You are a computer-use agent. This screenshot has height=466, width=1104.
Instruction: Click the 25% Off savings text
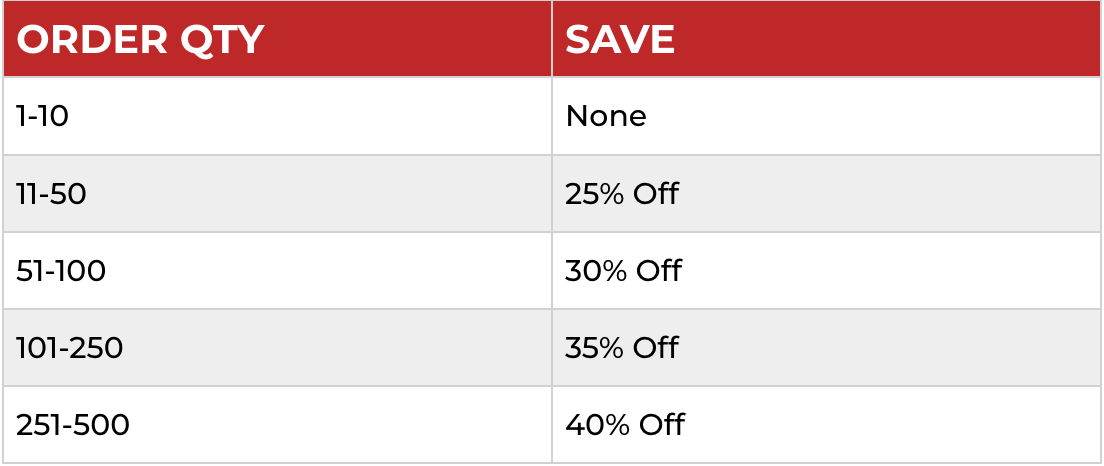[621, 194]
